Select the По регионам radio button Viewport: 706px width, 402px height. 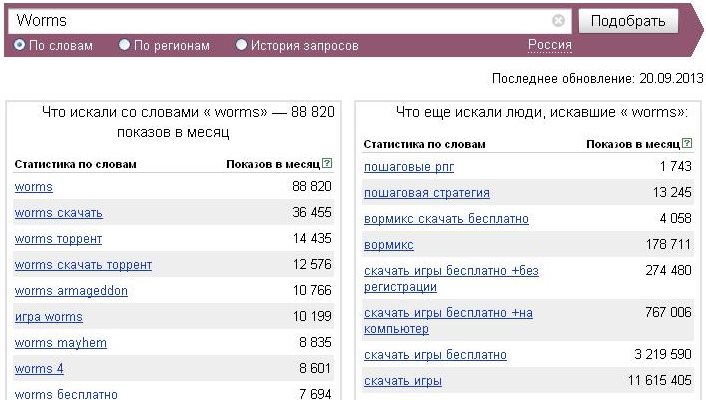[124, 45]
